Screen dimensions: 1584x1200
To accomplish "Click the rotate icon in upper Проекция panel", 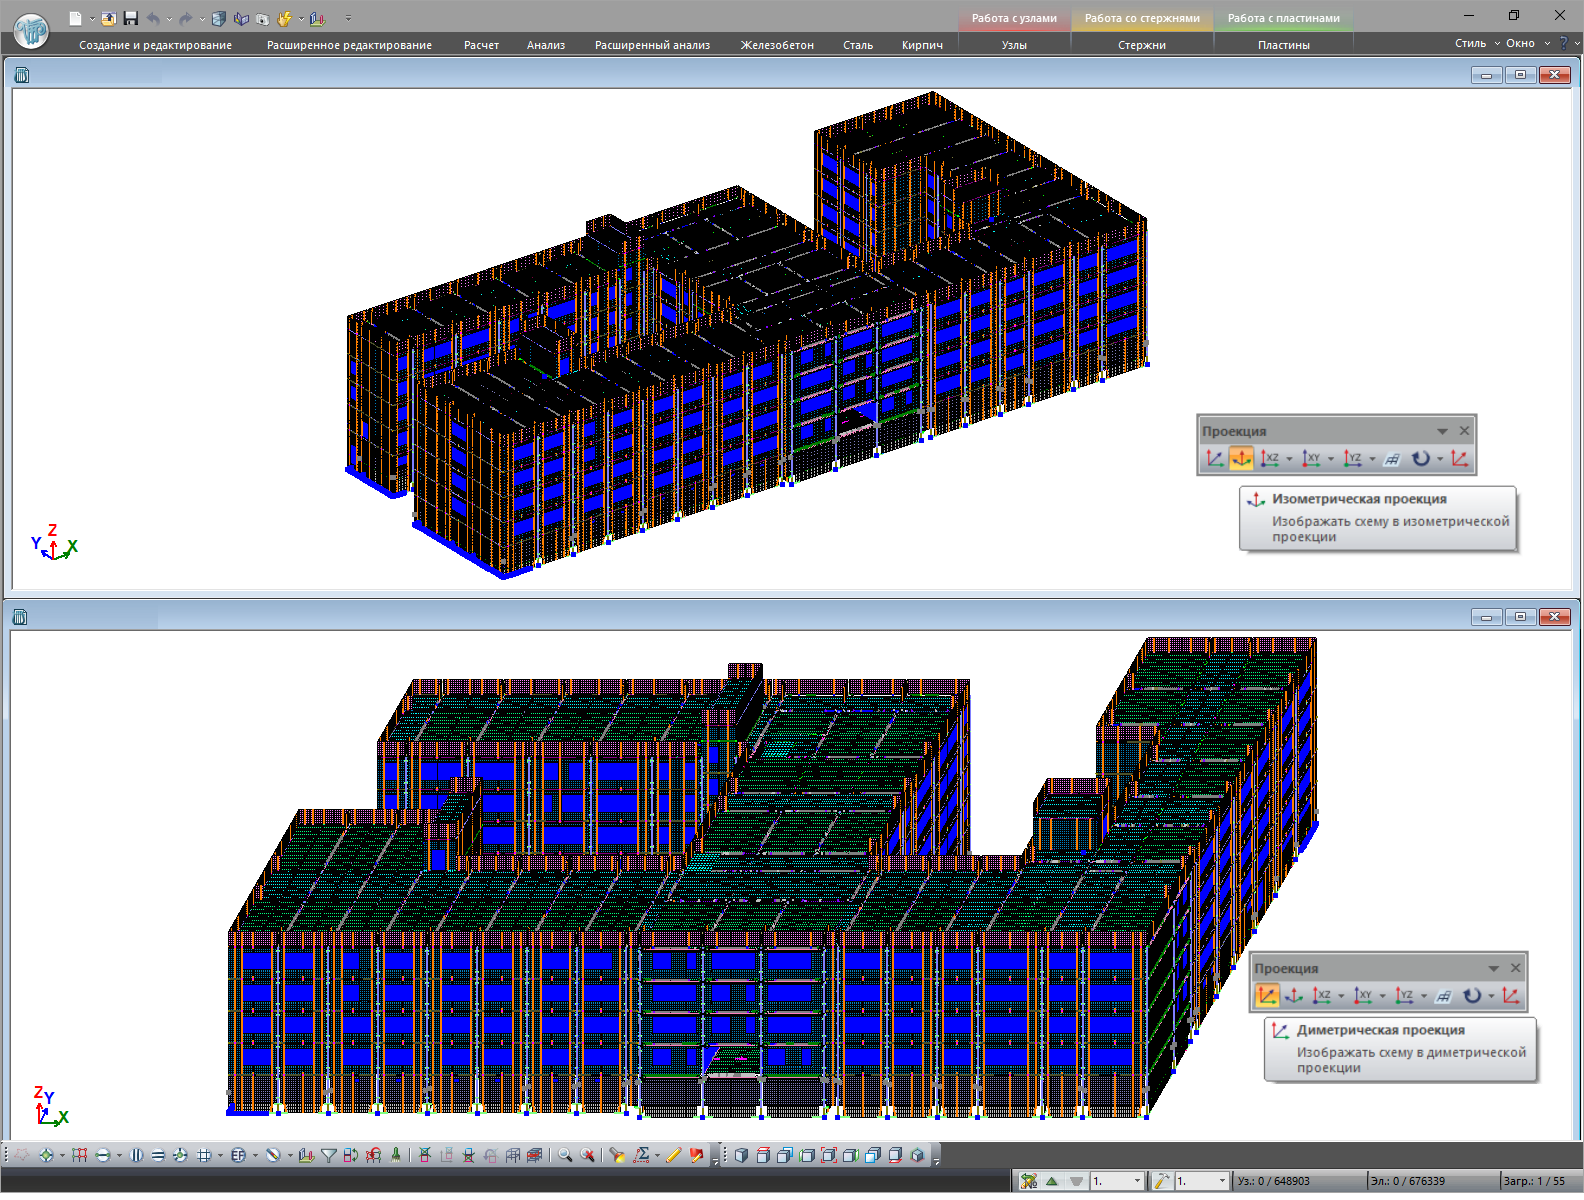I will coord(1420,459).
